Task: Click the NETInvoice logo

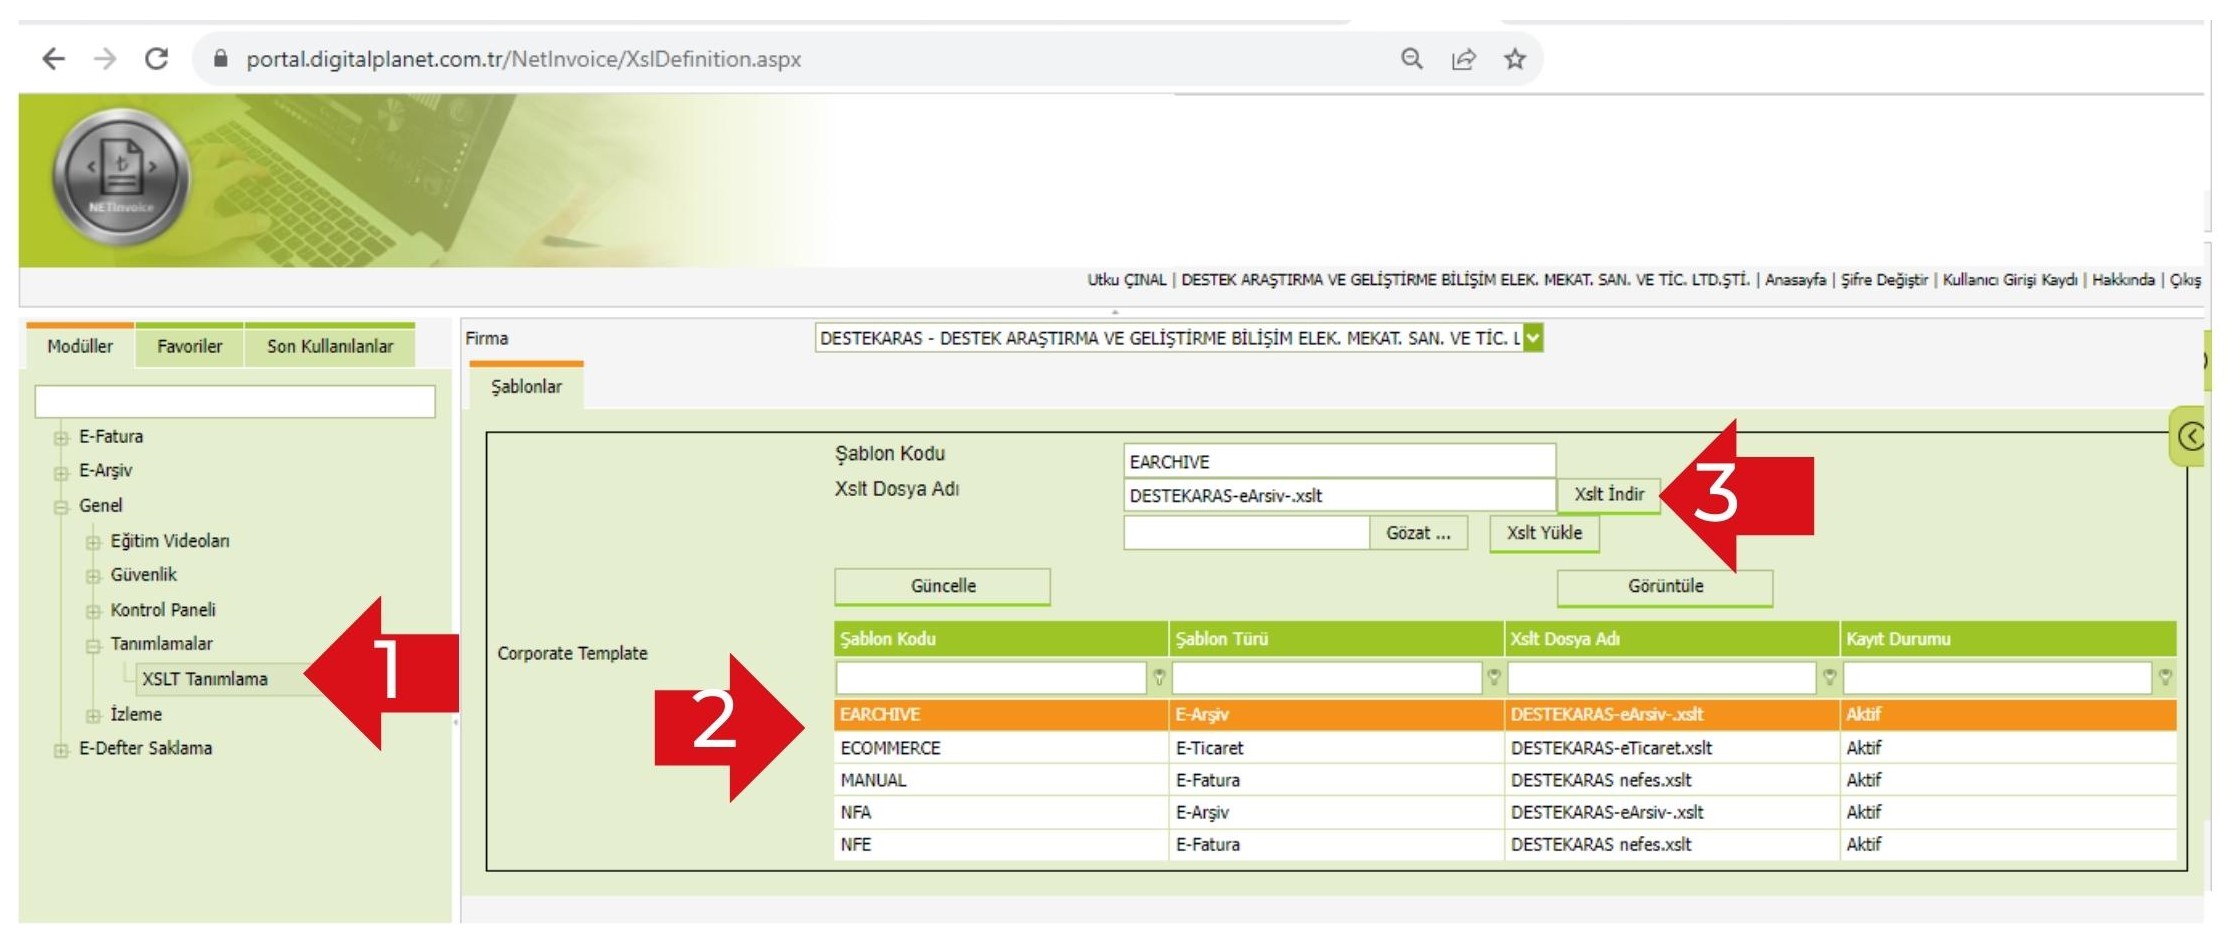Action: click(x=121, y=177)
